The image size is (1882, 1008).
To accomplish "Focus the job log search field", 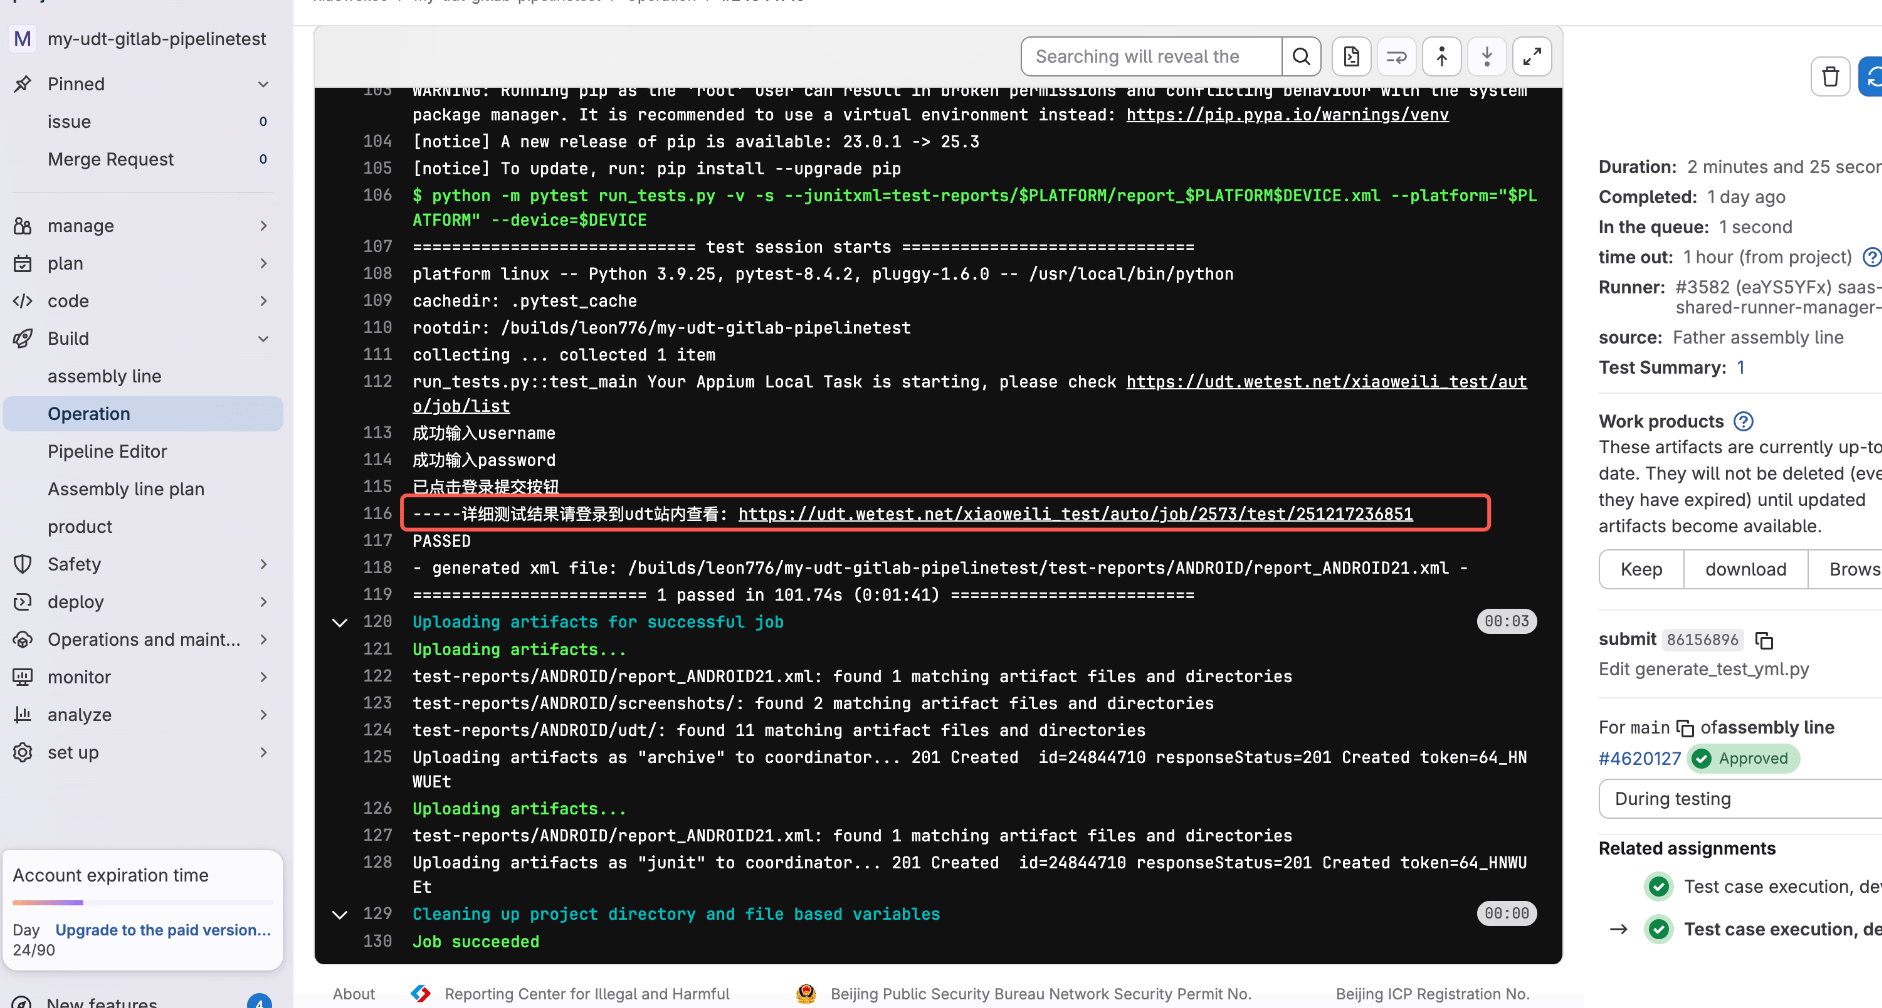I will click(x=1150, y=57).
